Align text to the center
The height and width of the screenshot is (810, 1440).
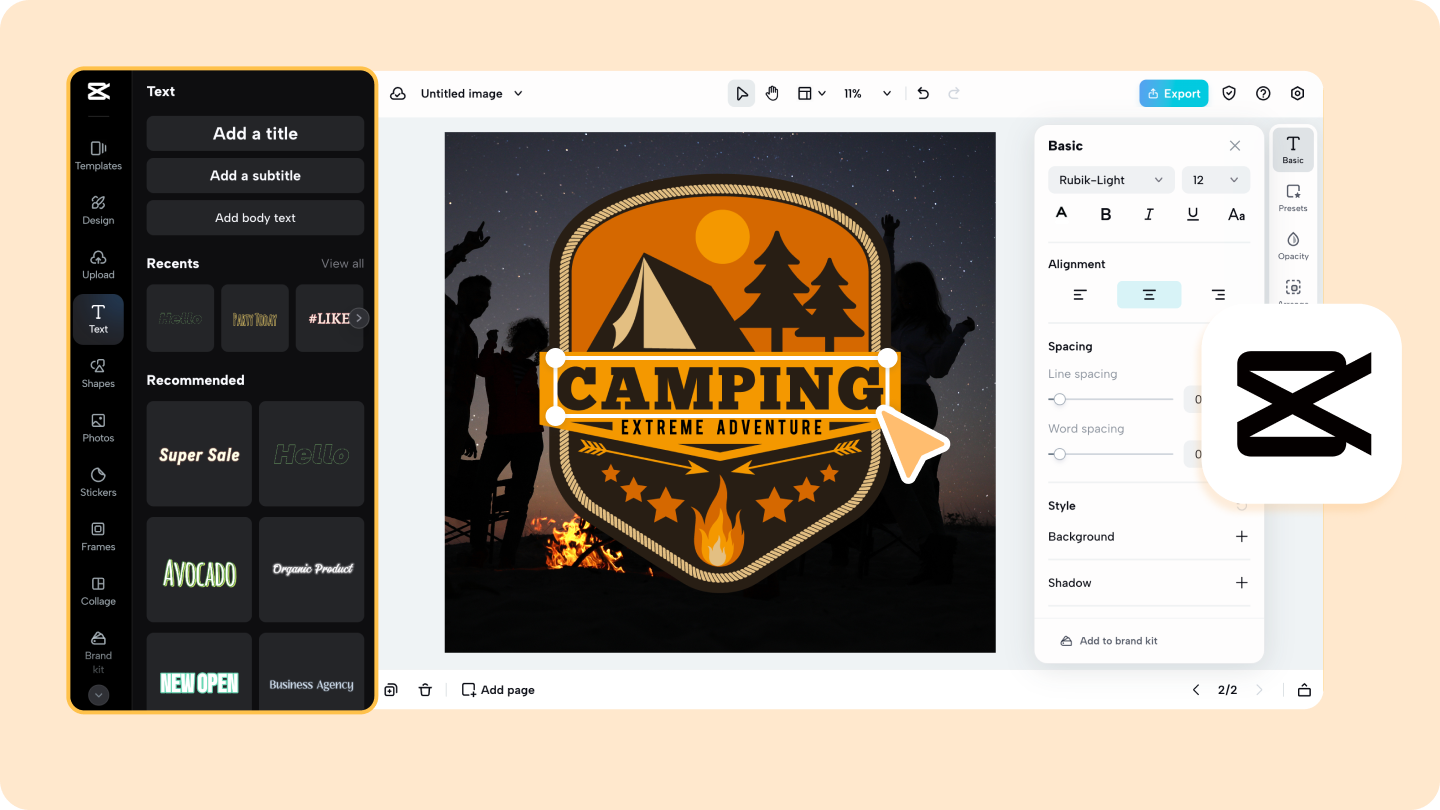pyautogui.click(x=1149, y=295)
